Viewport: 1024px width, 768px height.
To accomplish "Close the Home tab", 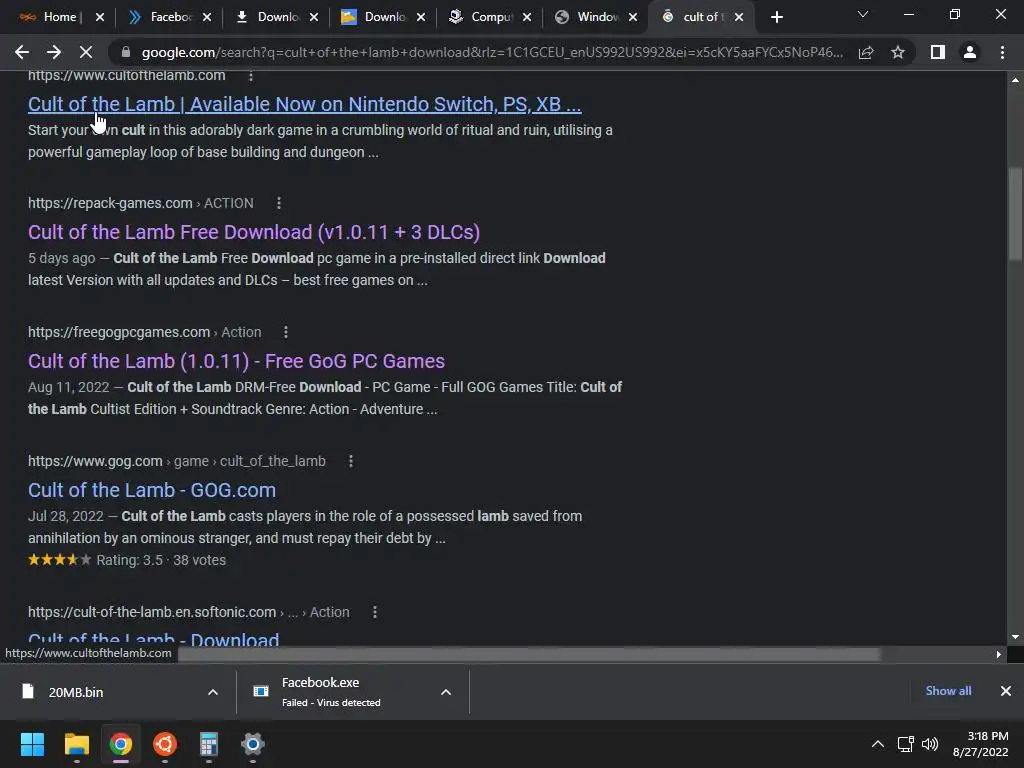I will pyautogui.click(x=100, y=17).
